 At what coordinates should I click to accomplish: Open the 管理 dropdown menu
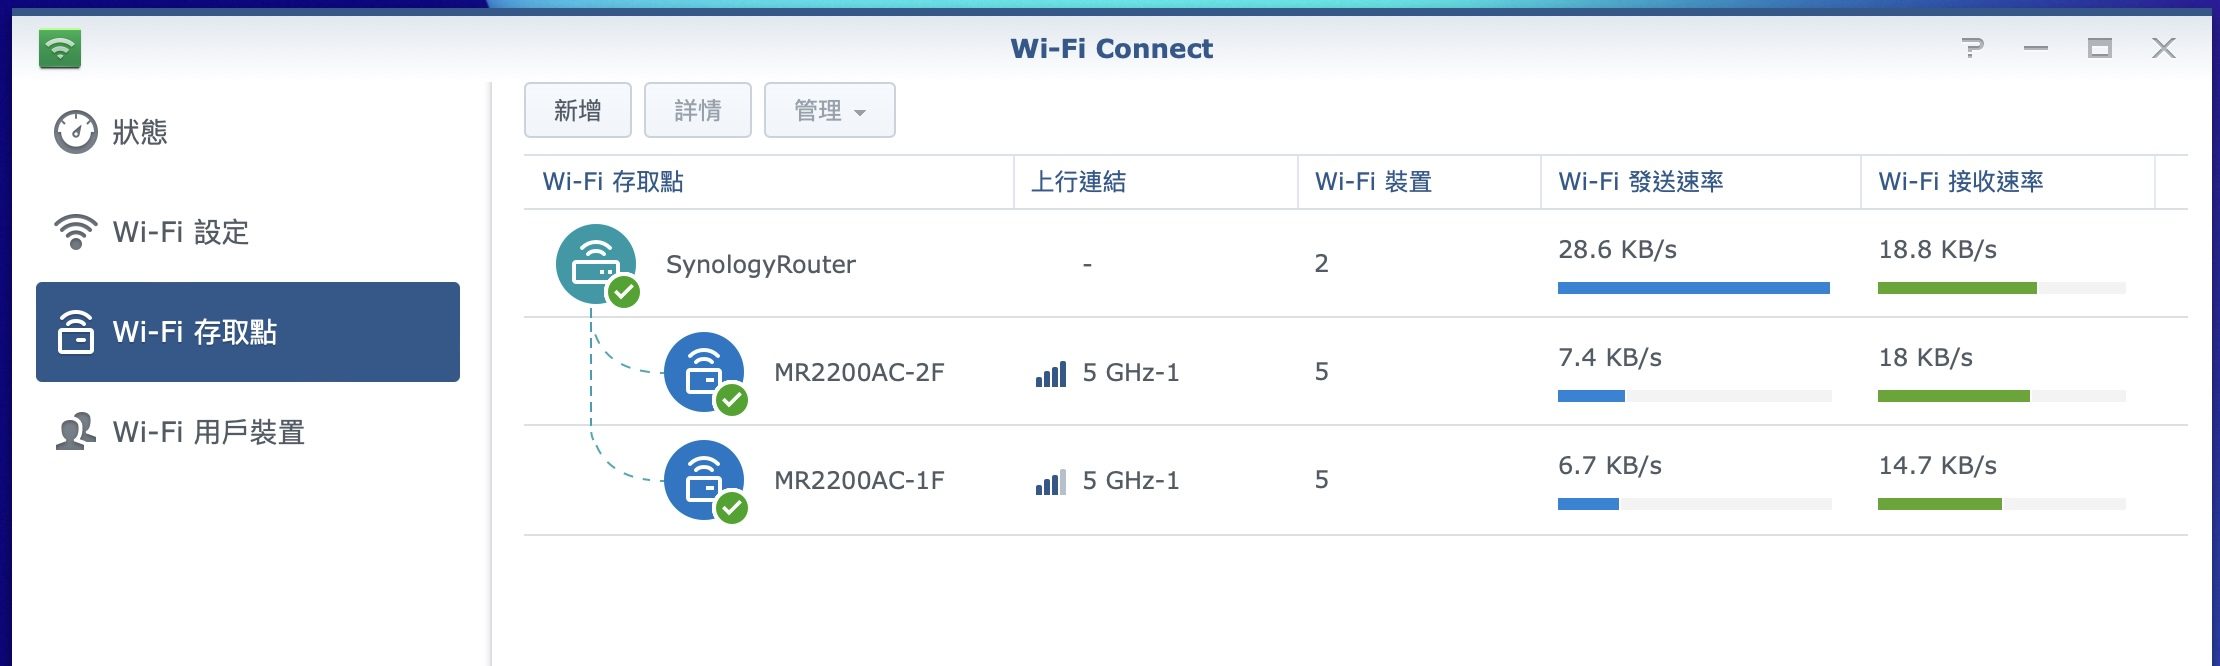(x=829, y=110)
